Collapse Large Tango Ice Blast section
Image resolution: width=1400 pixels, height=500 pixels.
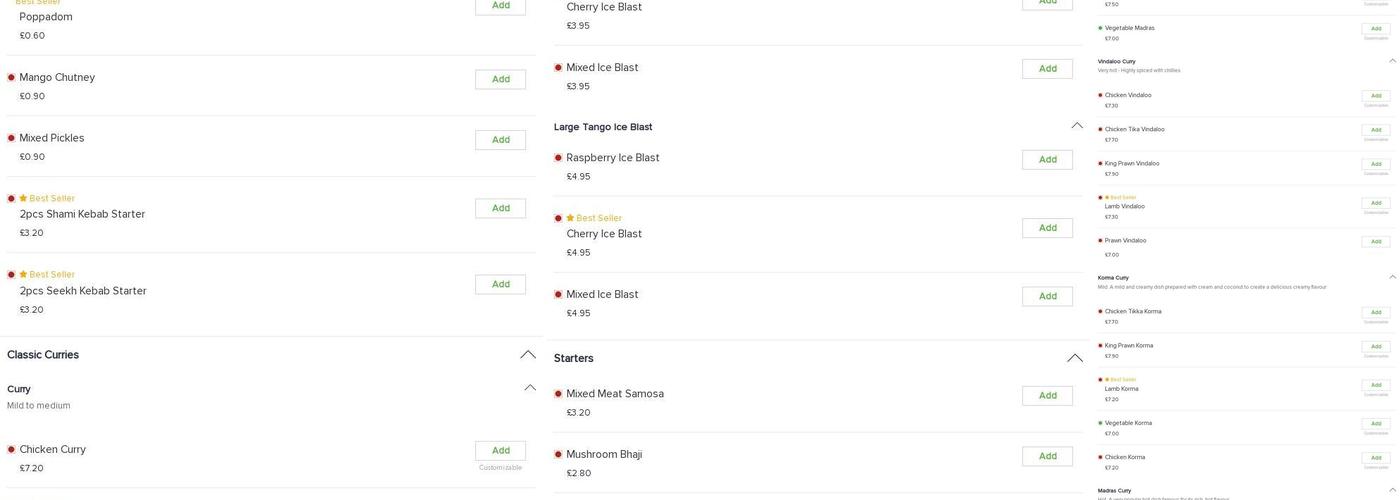click(1077, 126)
